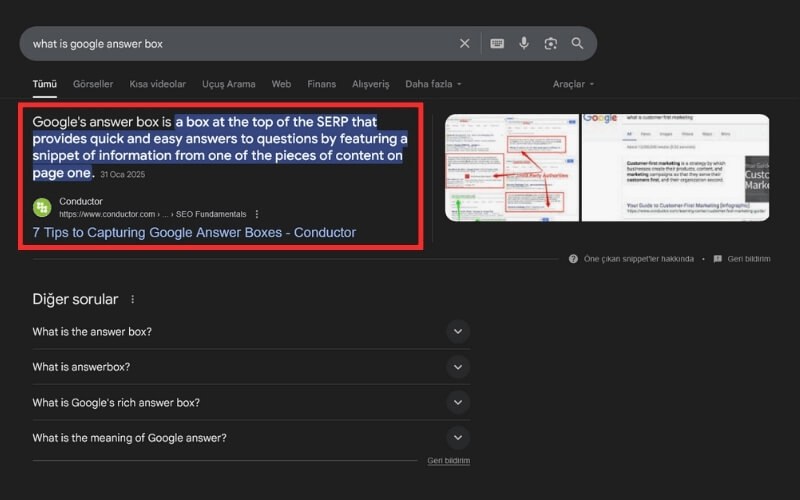The width and height of the screenshot is (800, 500).
Task: Click the magnifying glass search icon
Action: pos(577,44)
